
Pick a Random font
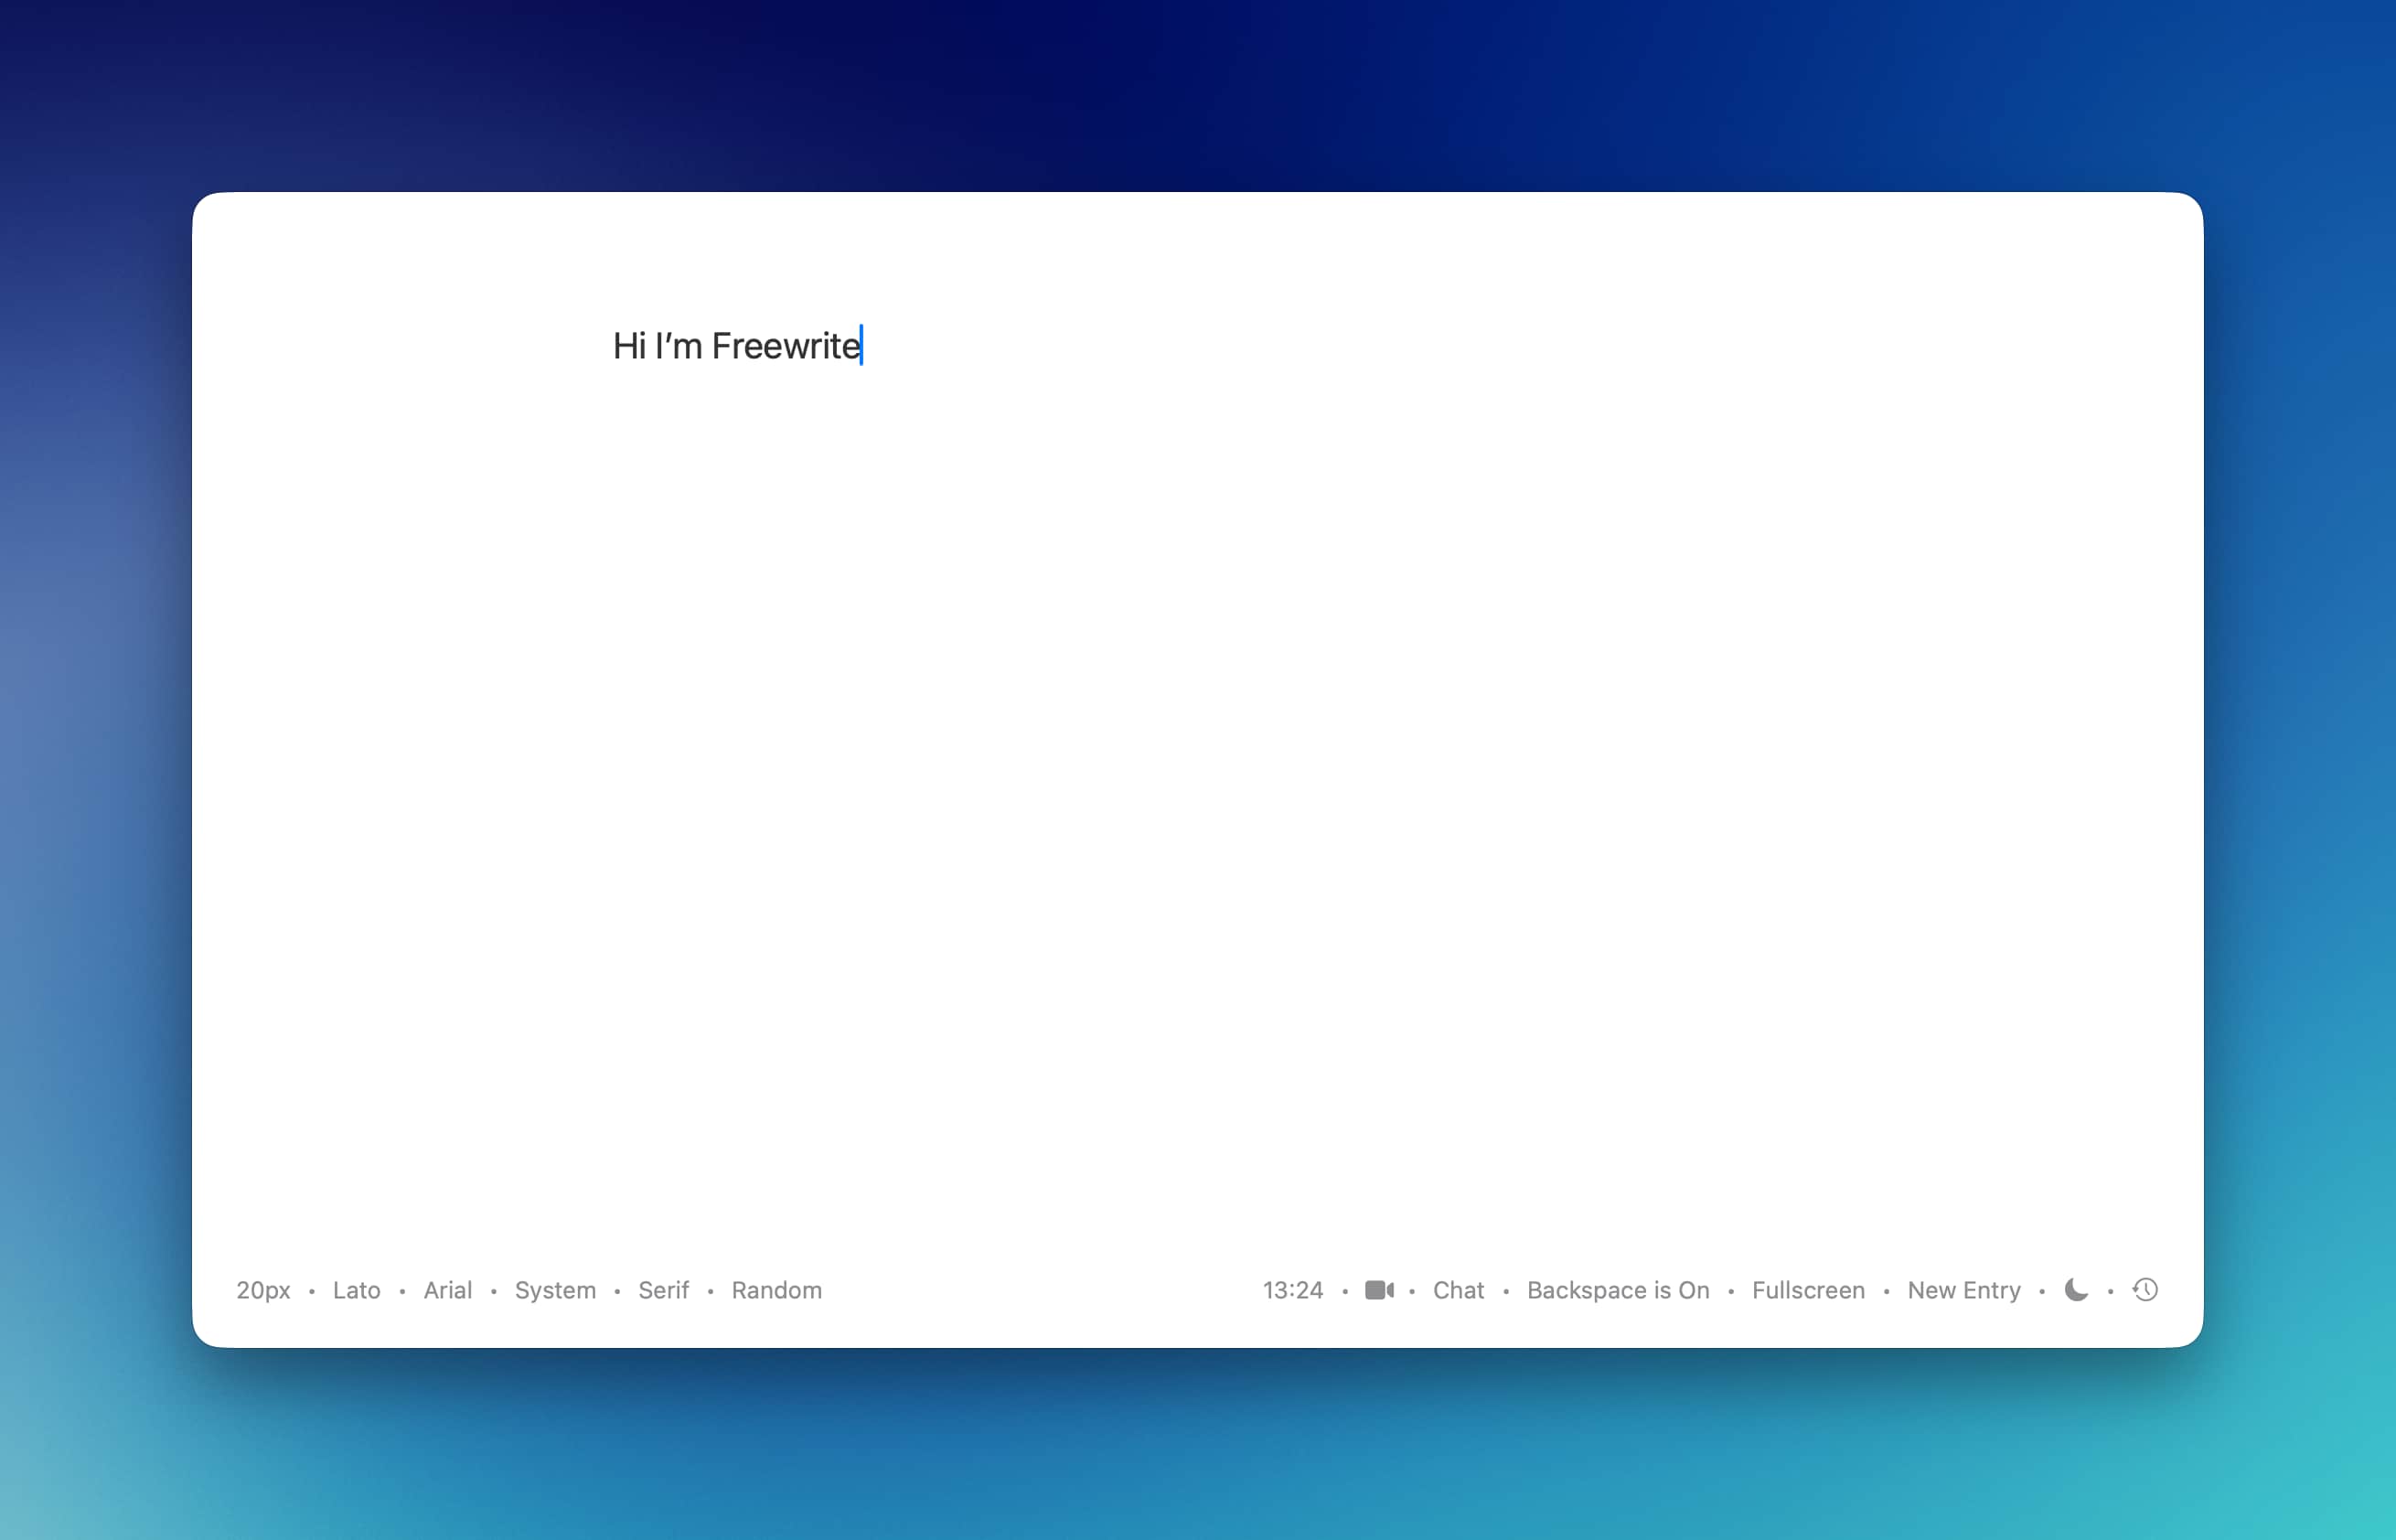(776, 1290)
